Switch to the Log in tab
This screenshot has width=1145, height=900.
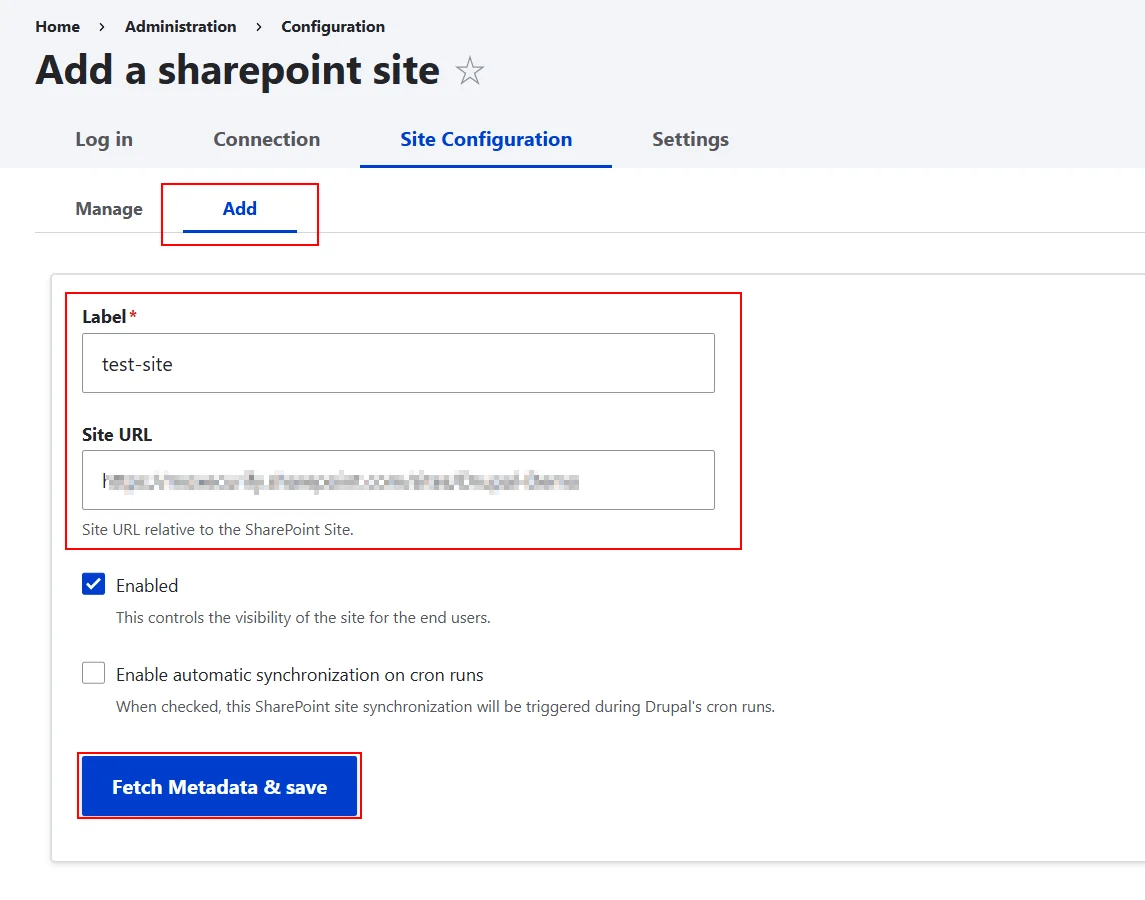pos(103,140)
